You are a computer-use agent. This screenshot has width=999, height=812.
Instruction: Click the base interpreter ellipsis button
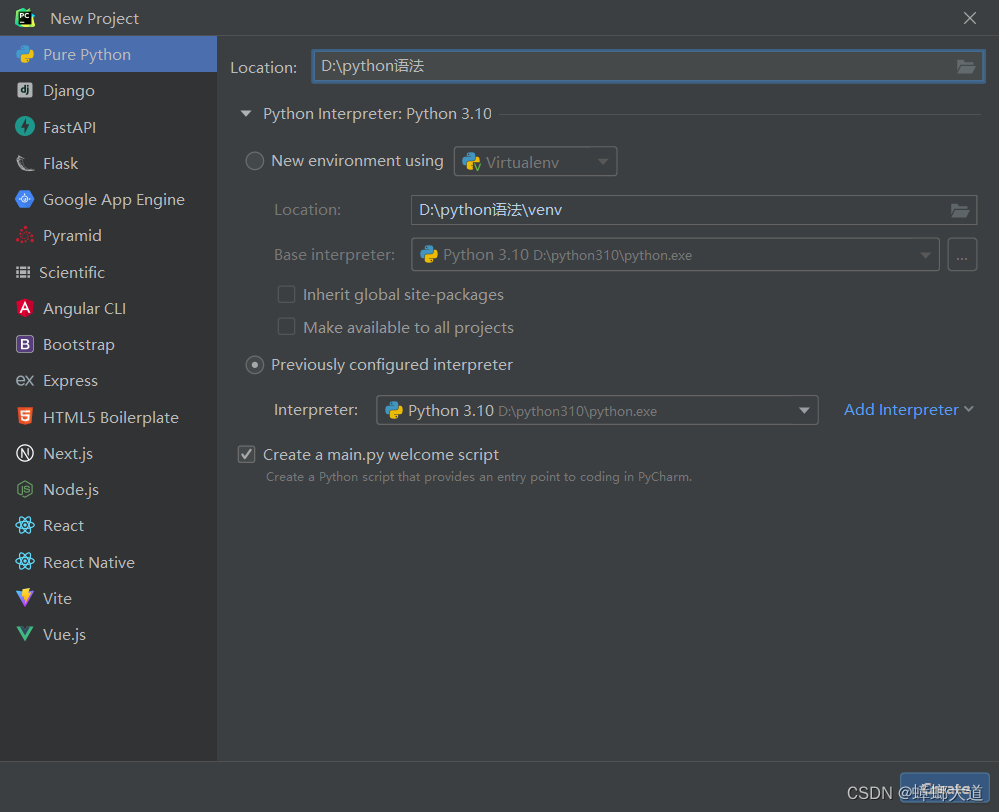962,255
